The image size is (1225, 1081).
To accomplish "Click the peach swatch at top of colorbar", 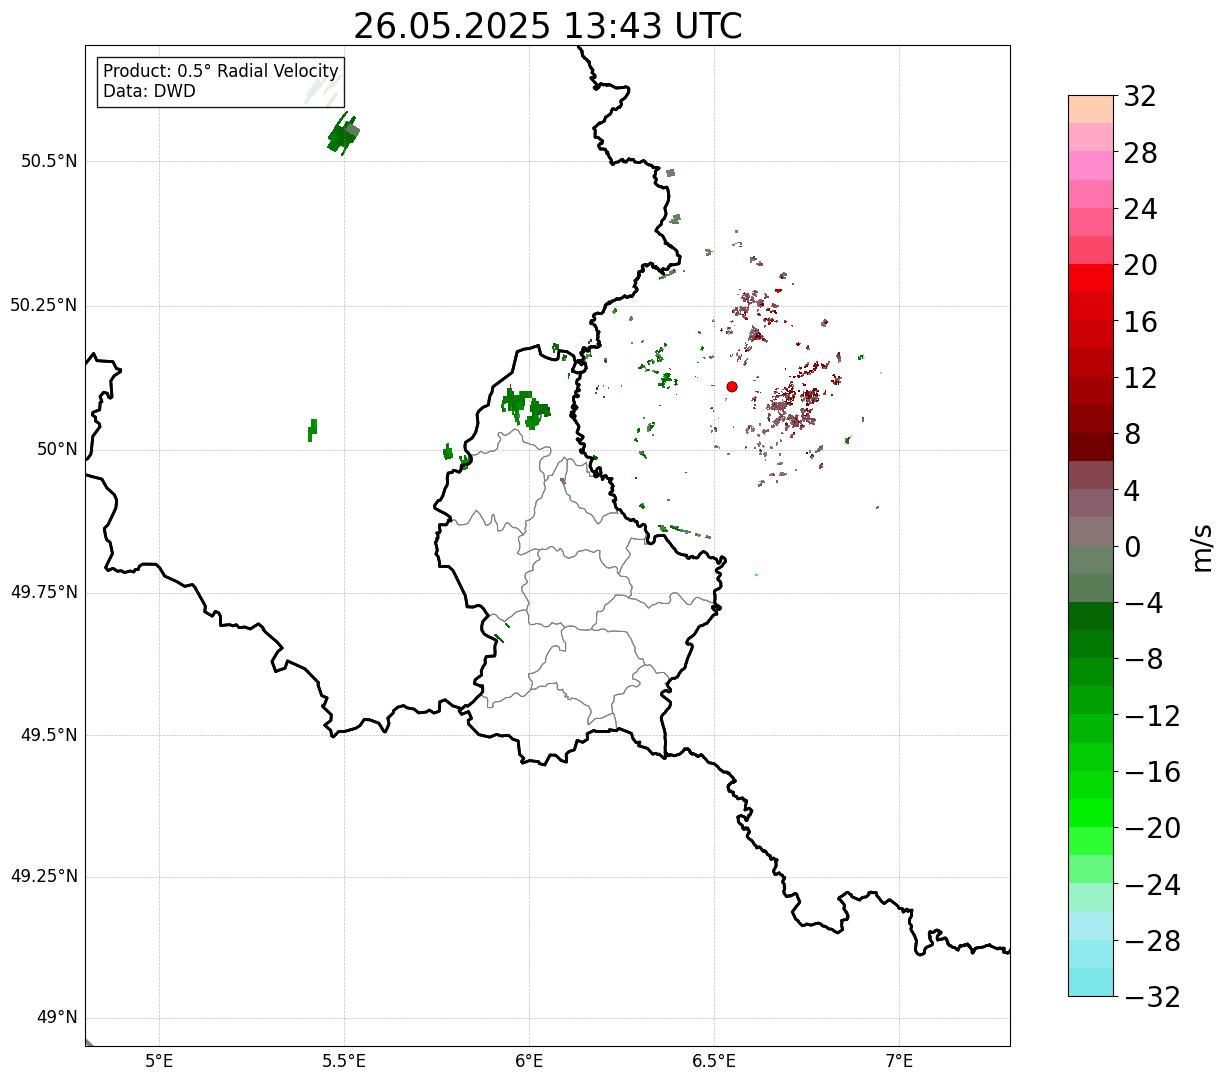I will click(x=1090, y=109).
